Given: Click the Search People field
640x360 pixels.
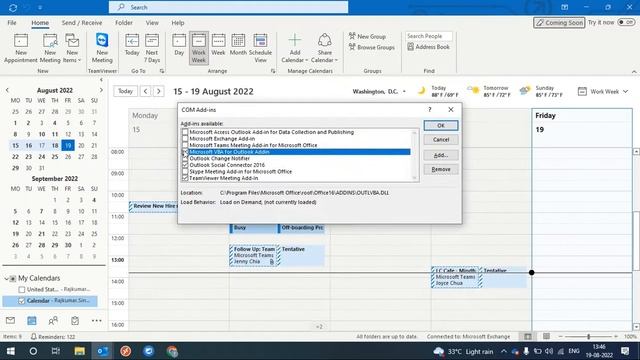Looking at the screenshot, I should click(x=429, y=36).
